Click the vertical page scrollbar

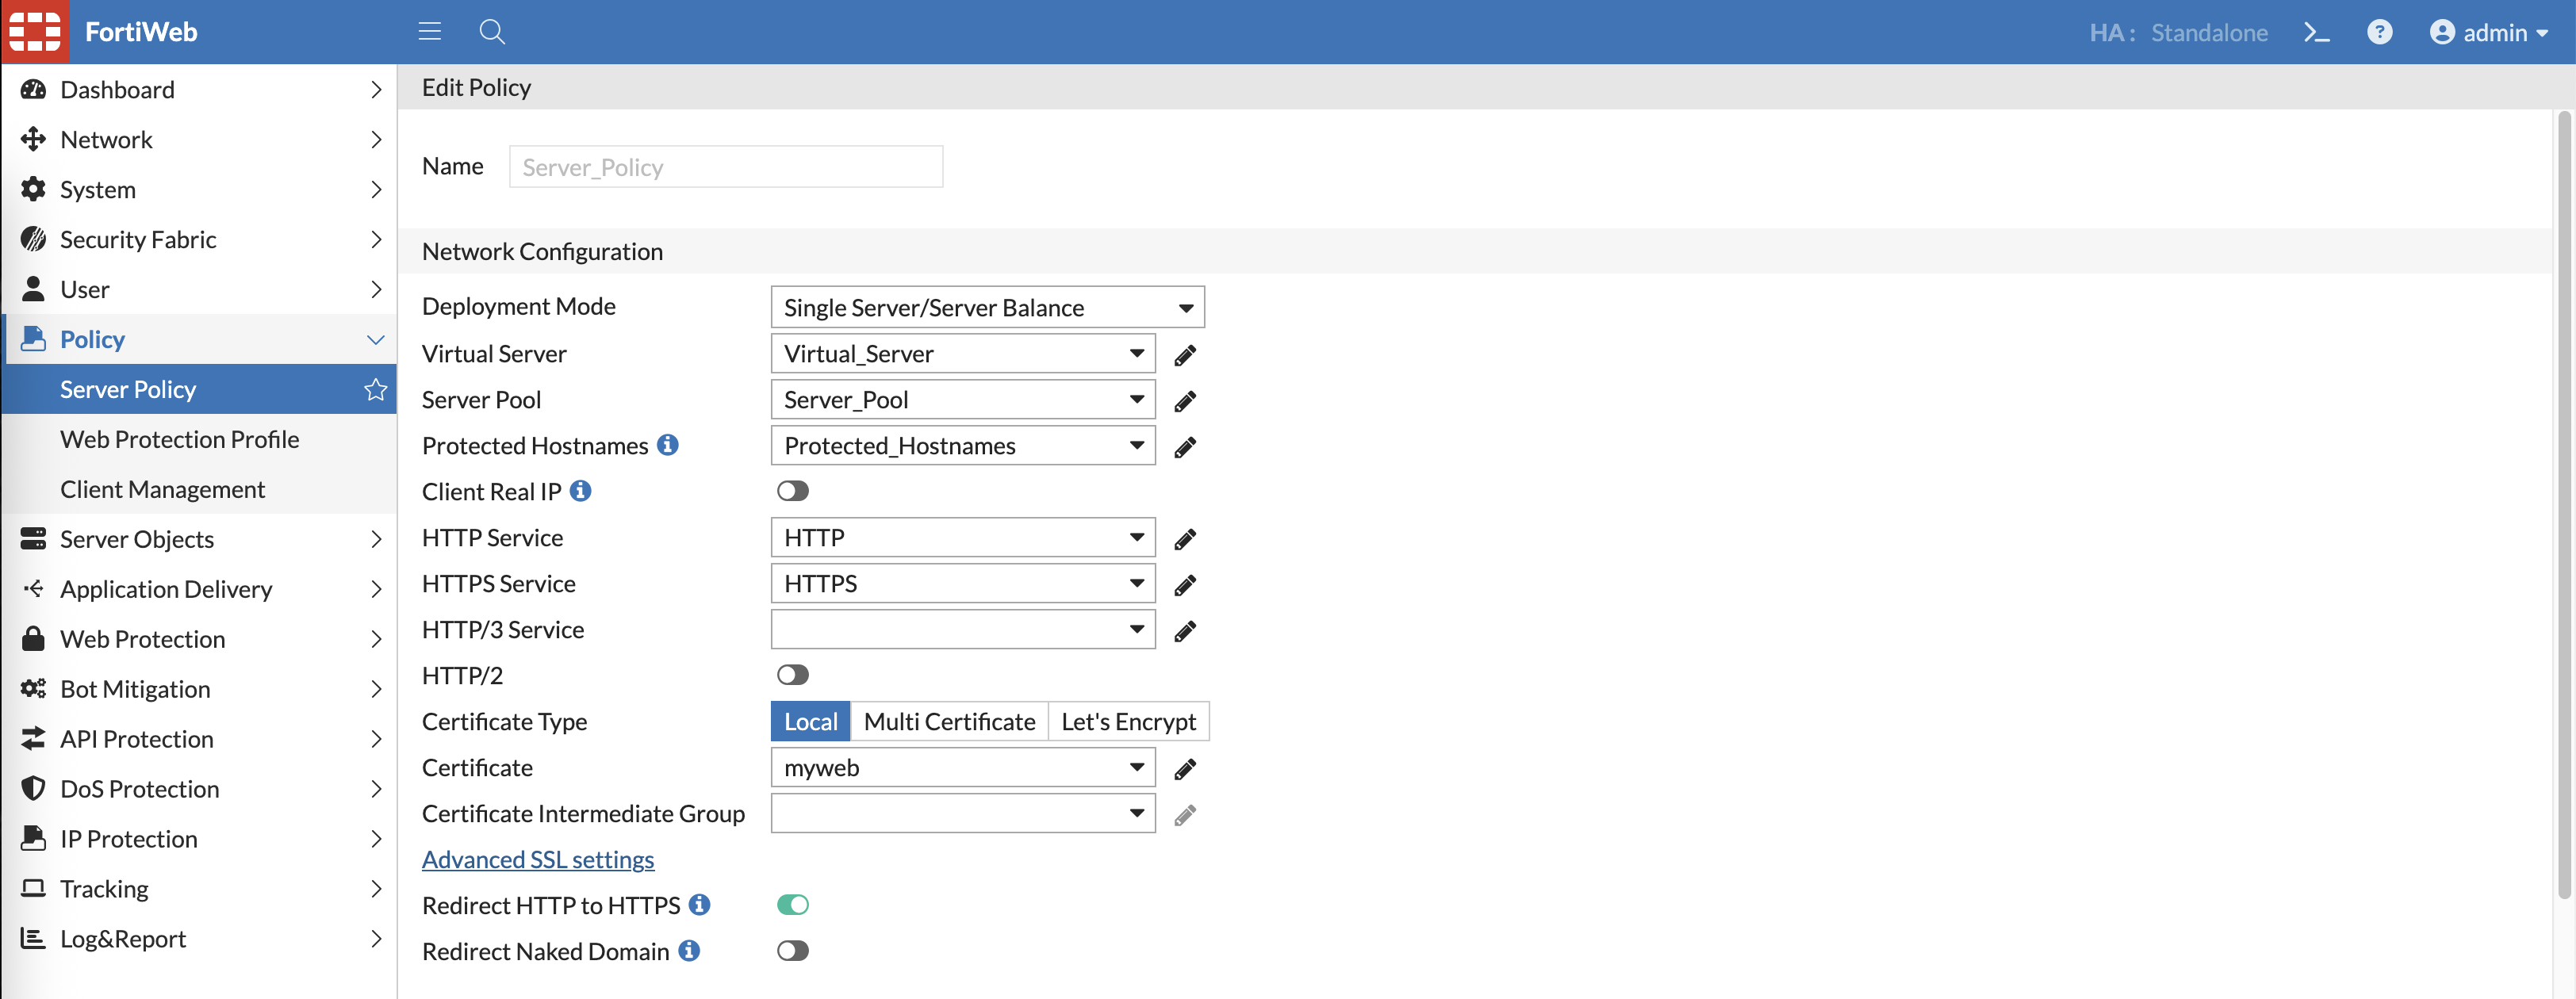tap(2563, 500)
